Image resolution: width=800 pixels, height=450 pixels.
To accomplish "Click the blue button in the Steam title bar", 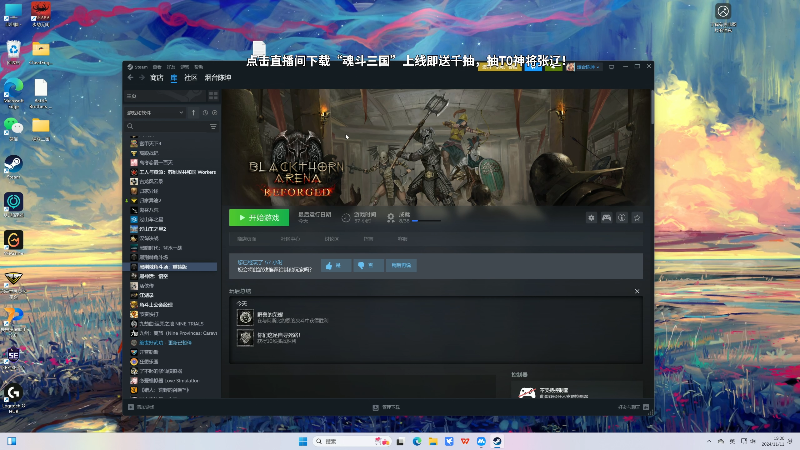I will coord(533,67).
